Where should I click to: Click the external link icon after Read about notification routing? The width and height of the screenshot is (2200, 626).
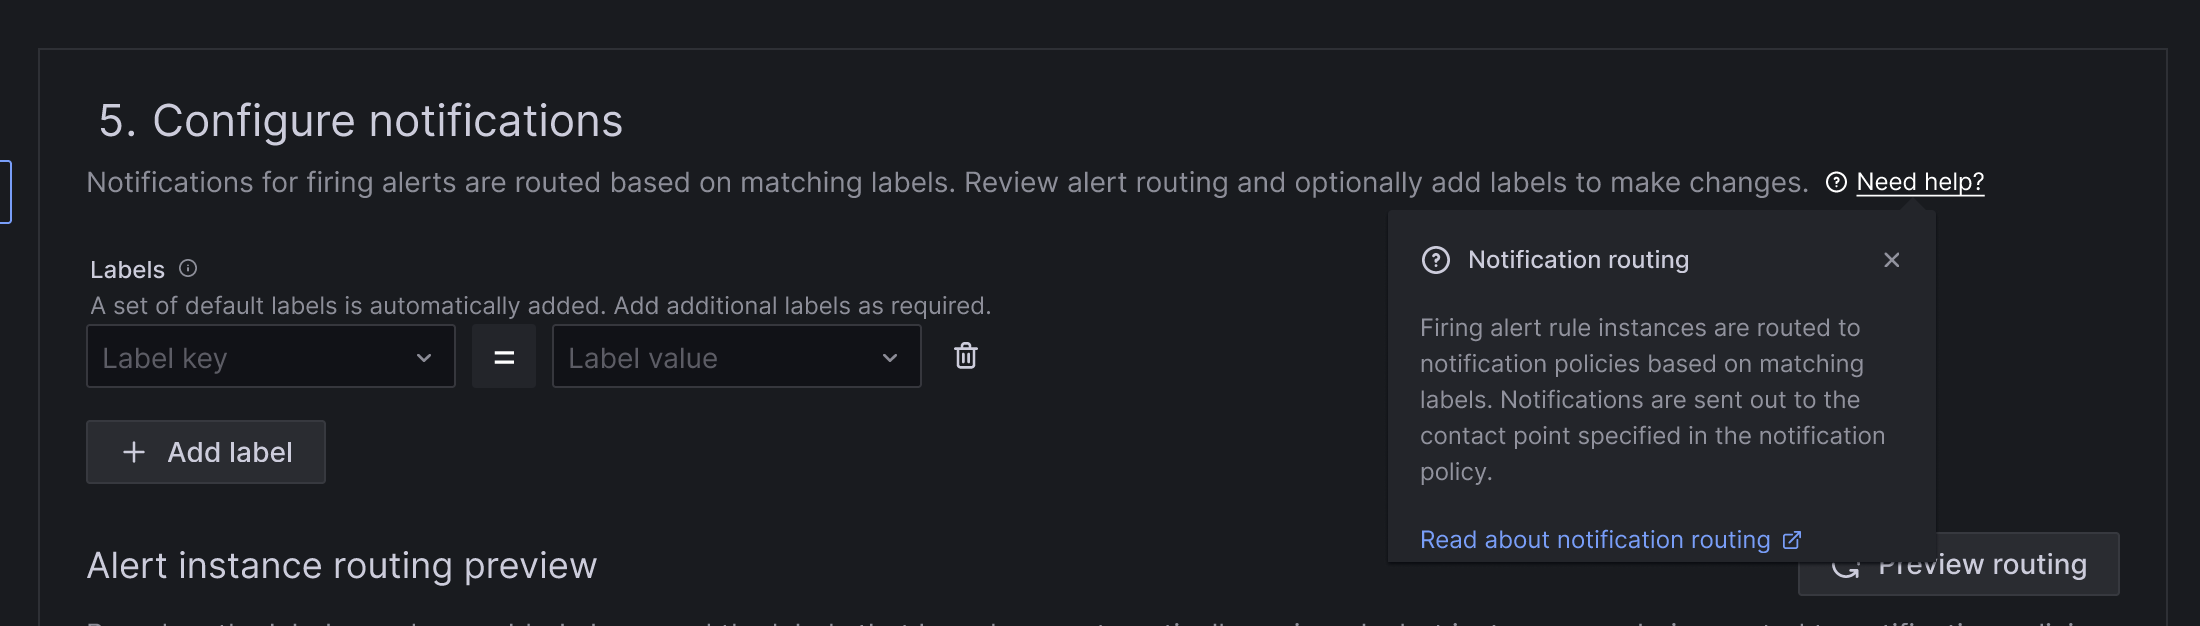1790,539
